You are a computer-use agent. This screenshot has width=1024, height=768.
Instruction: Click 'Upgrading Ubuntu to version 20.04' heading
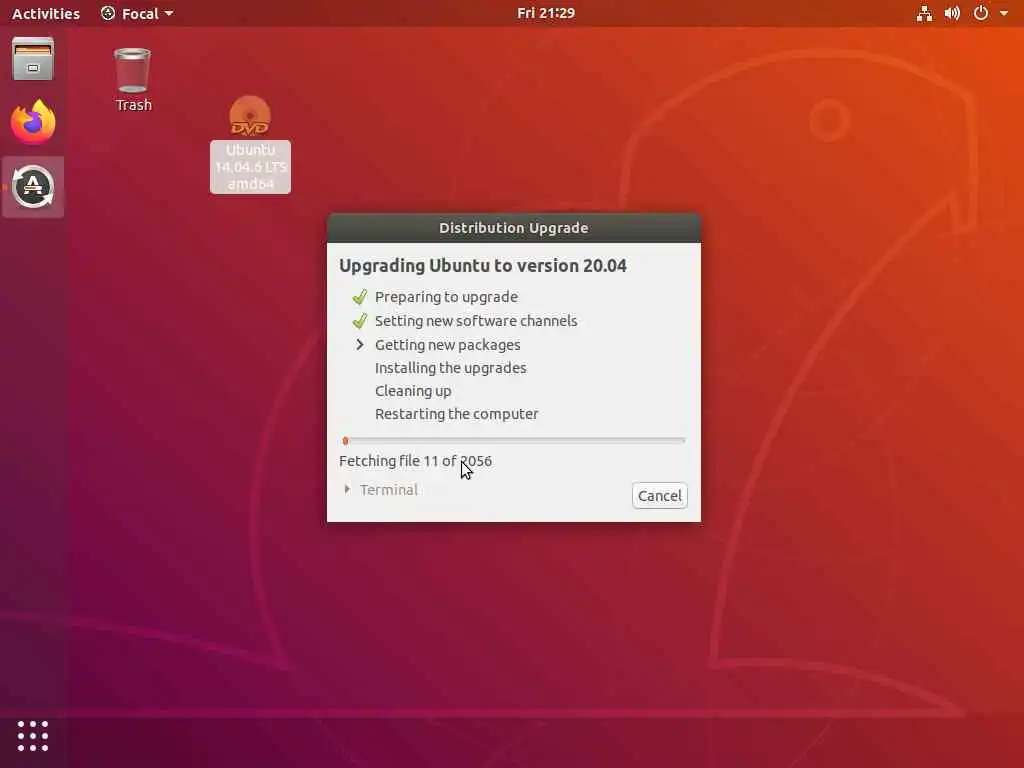click(x=483, y=266)
